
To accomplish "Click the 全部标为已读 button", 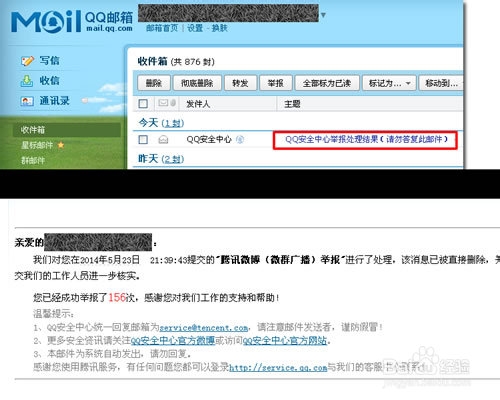I will (327, 83).
